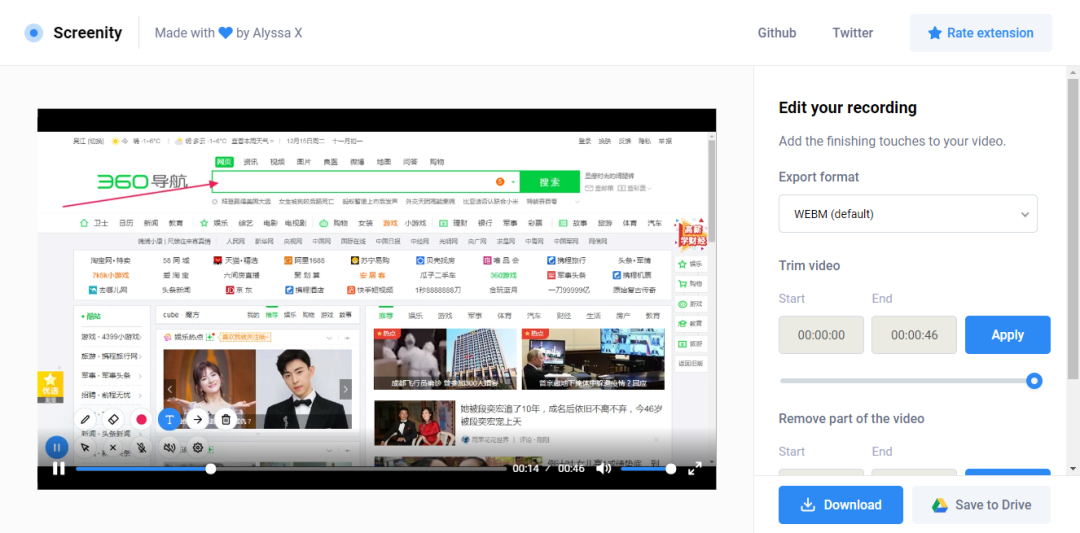This screenshot has width=1080, height=533.
Task: Click 'Add the finishing touches to your video.'
Action: 892,142
